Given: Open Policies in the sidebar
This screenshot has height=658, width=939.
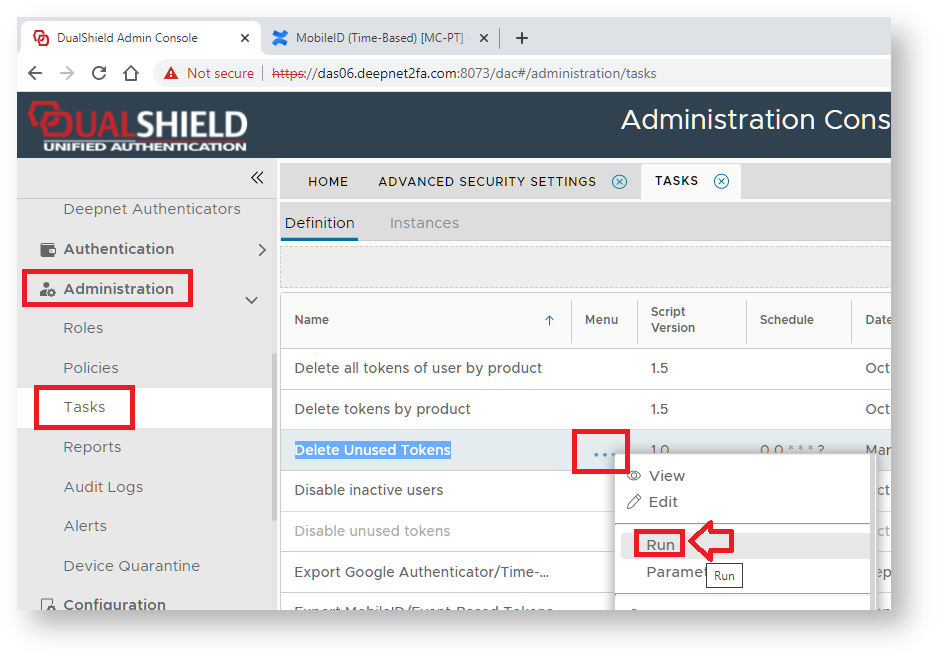Looking at the screenshot, I should pyautogui.click(x=91, y=368).
